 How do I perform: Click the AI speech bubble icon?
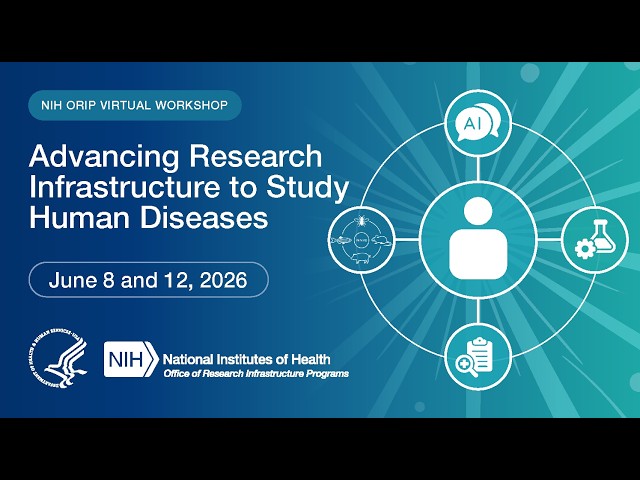pyautogui.click(x=478, y=124)
